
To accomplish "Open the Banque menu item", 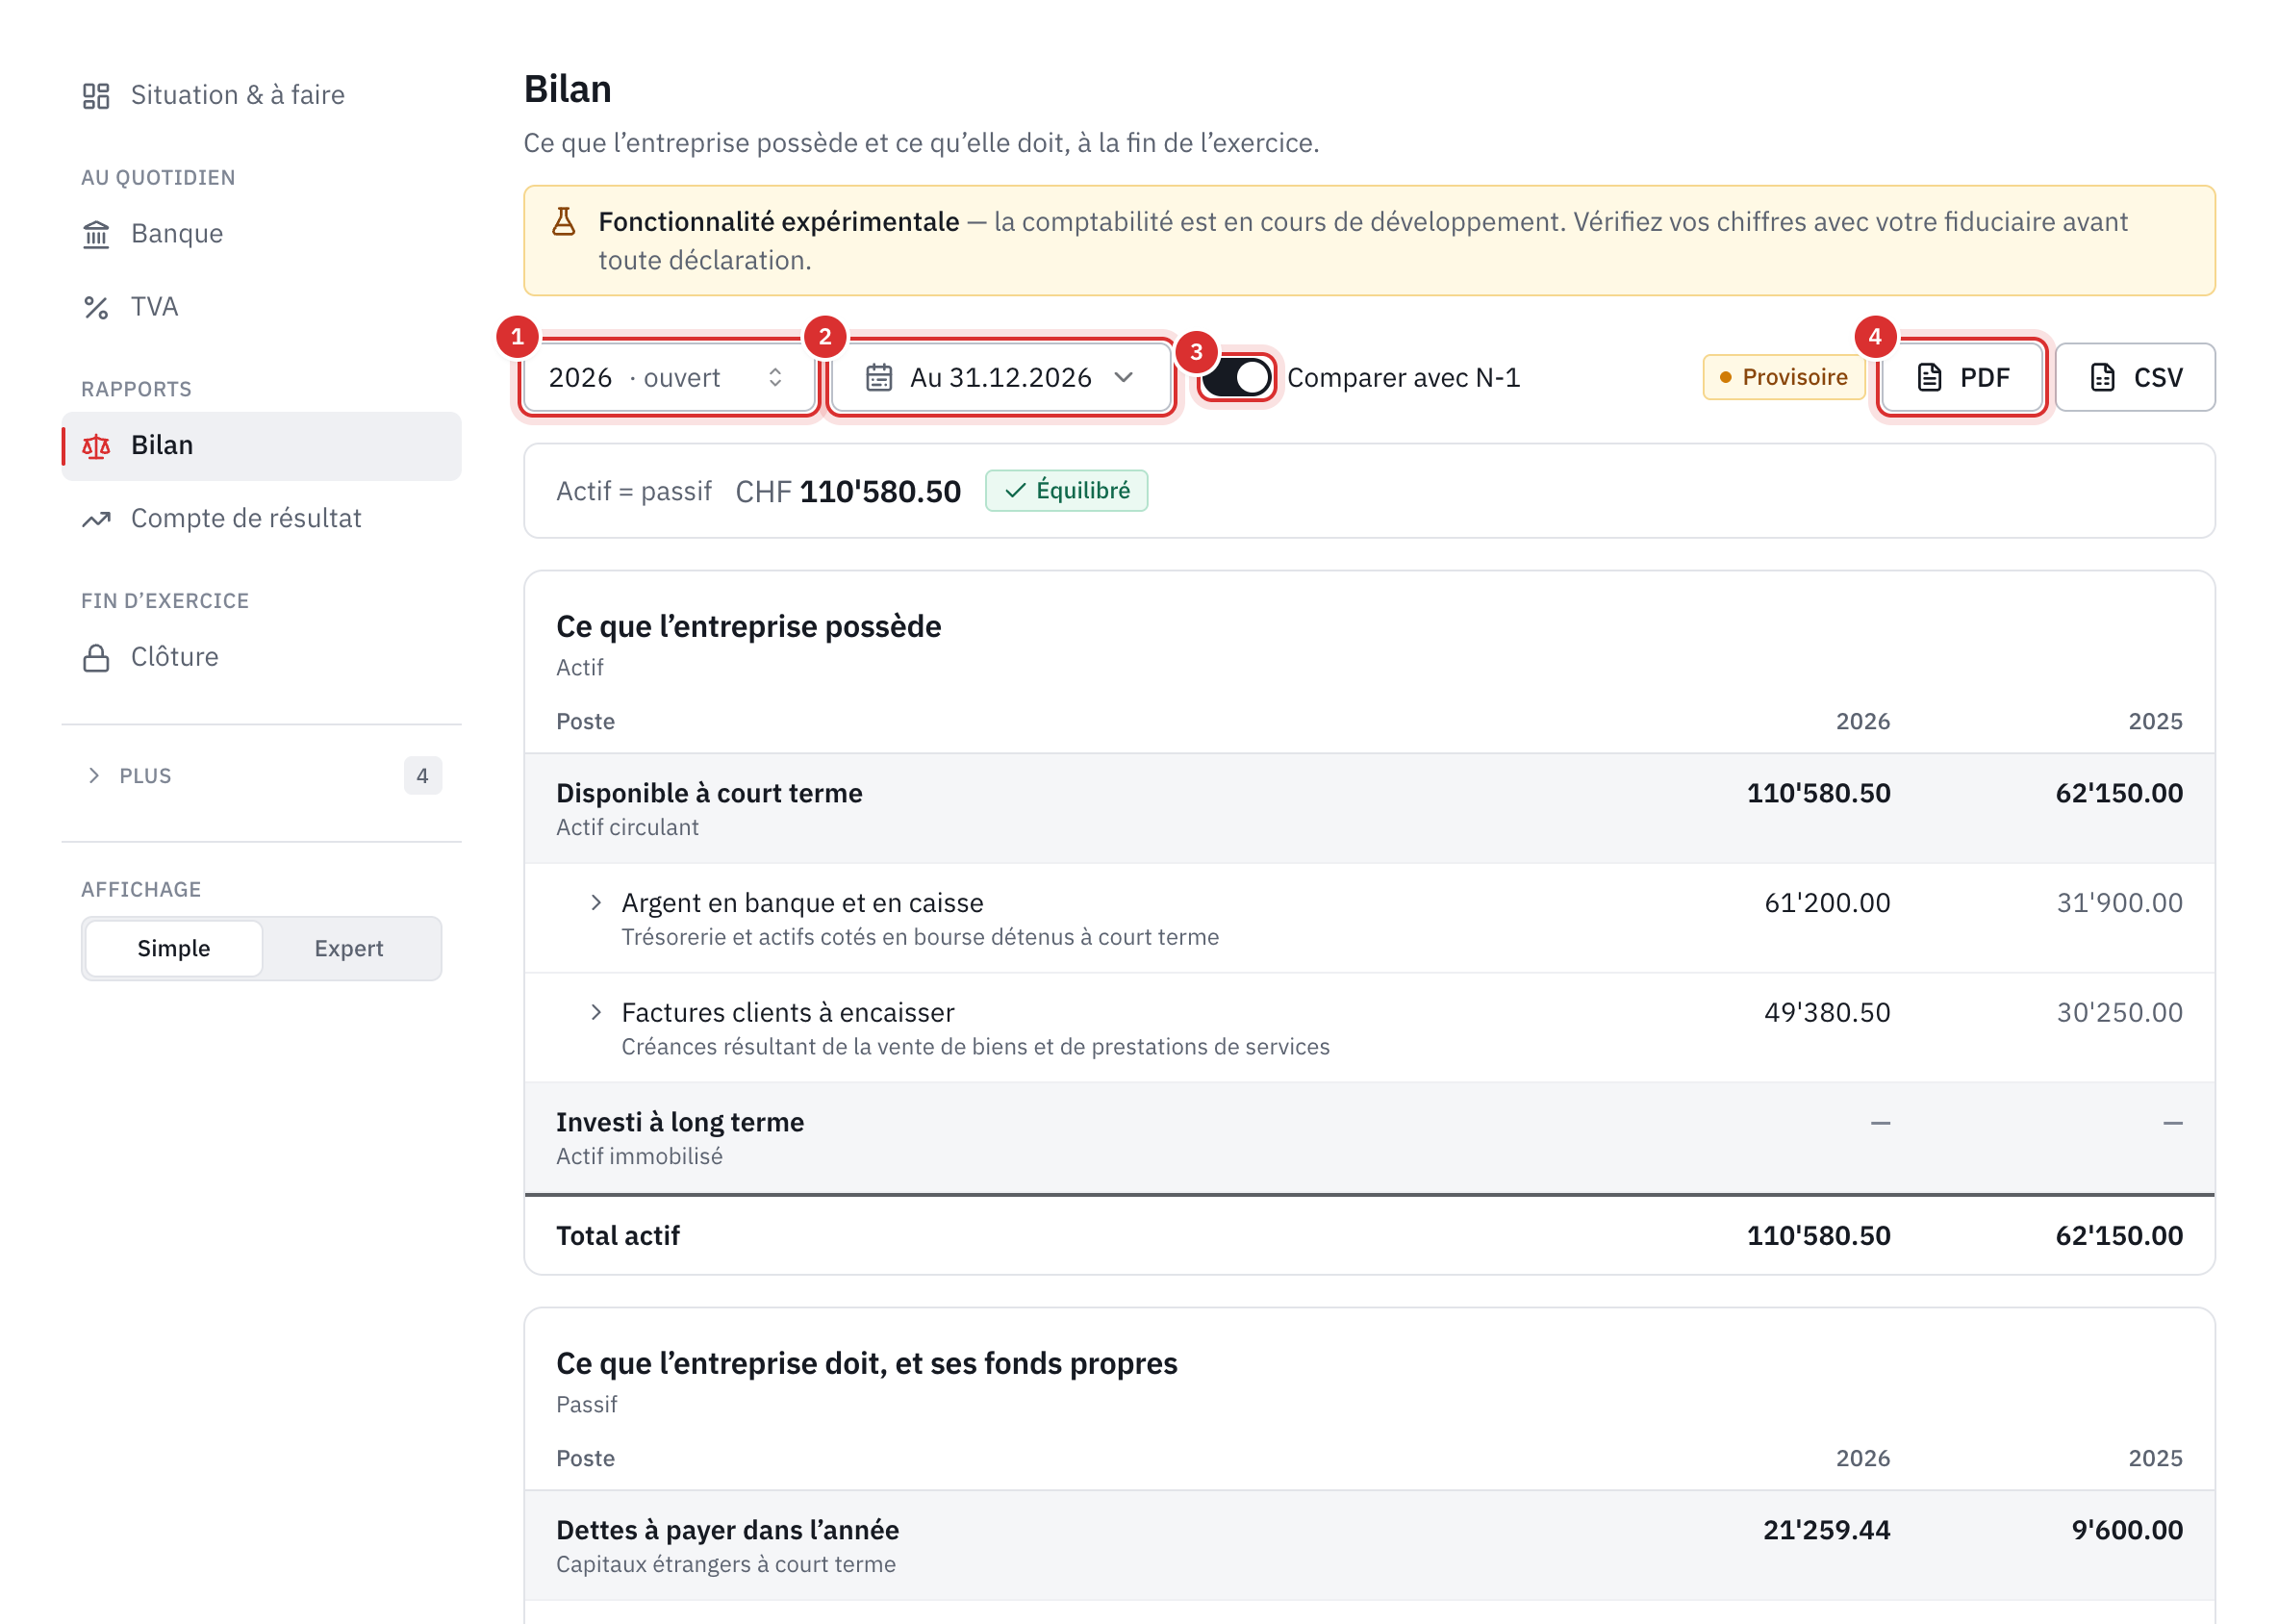I will (x=262, y=234).
